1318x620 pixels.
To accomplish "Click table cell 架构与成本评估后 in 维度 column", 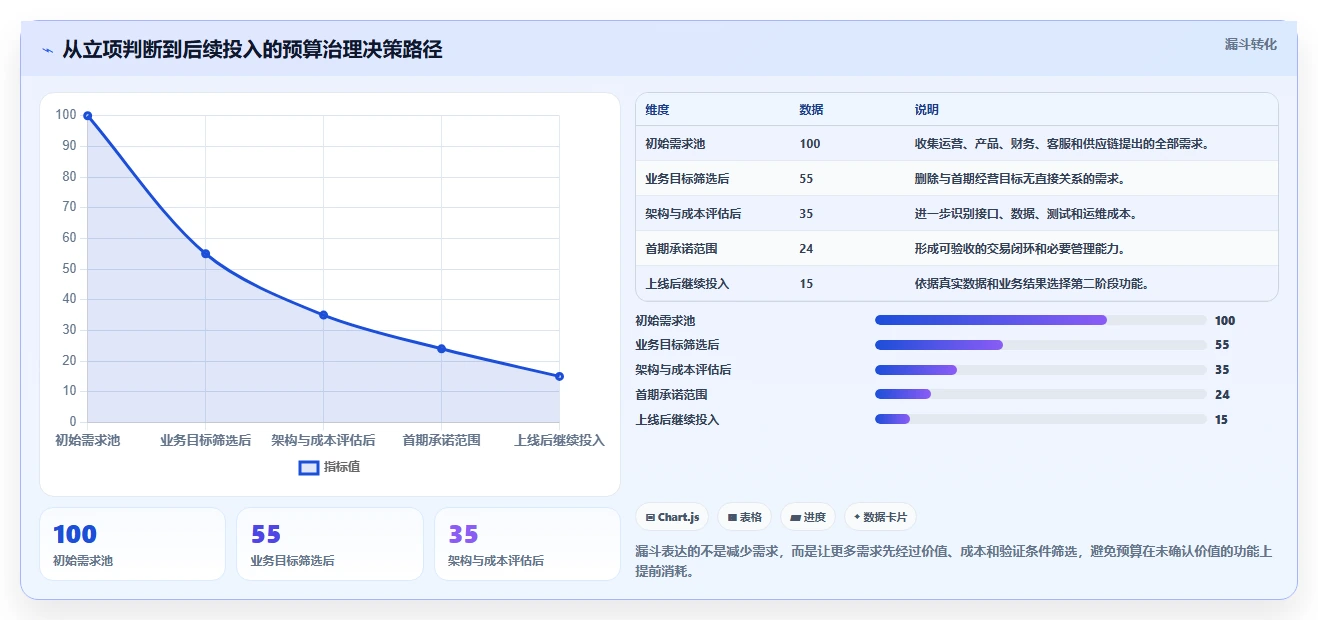I will tap(694, 214).
